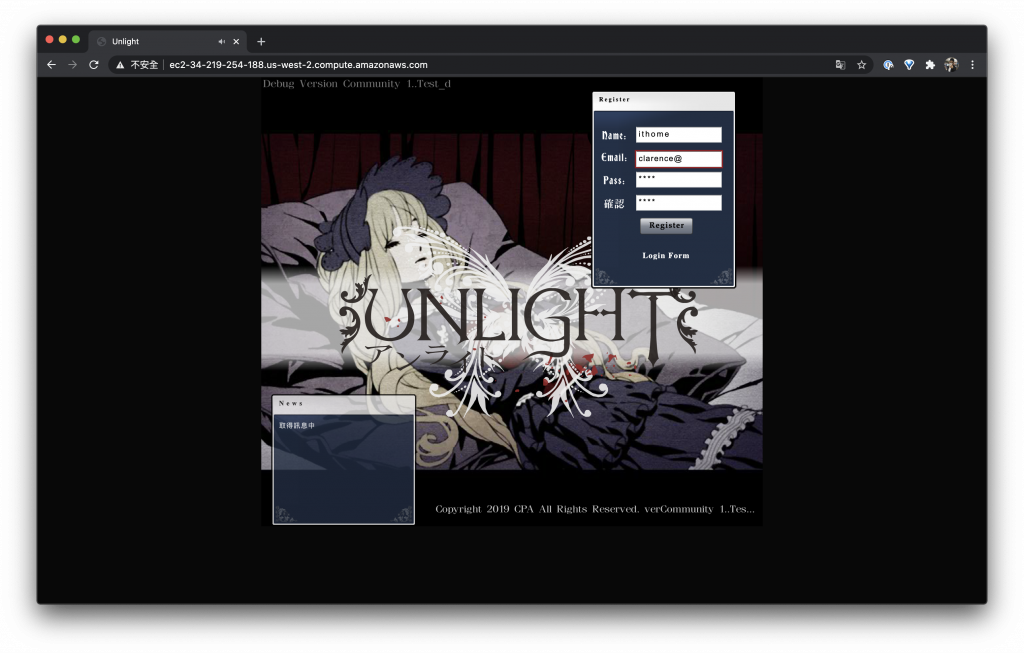1024x653 pixels.
Task: Open a new browser tab
Action: [261, 41]
